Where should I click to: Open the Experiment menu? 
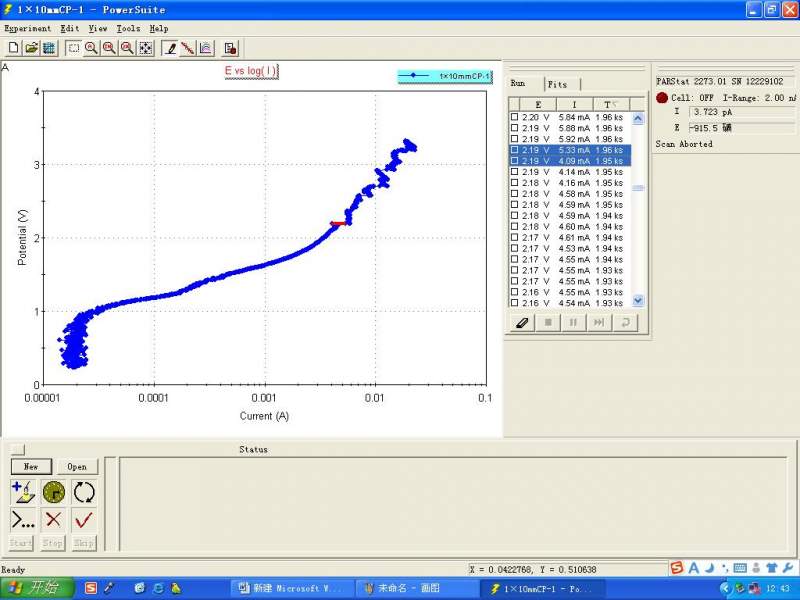[28, 29]
